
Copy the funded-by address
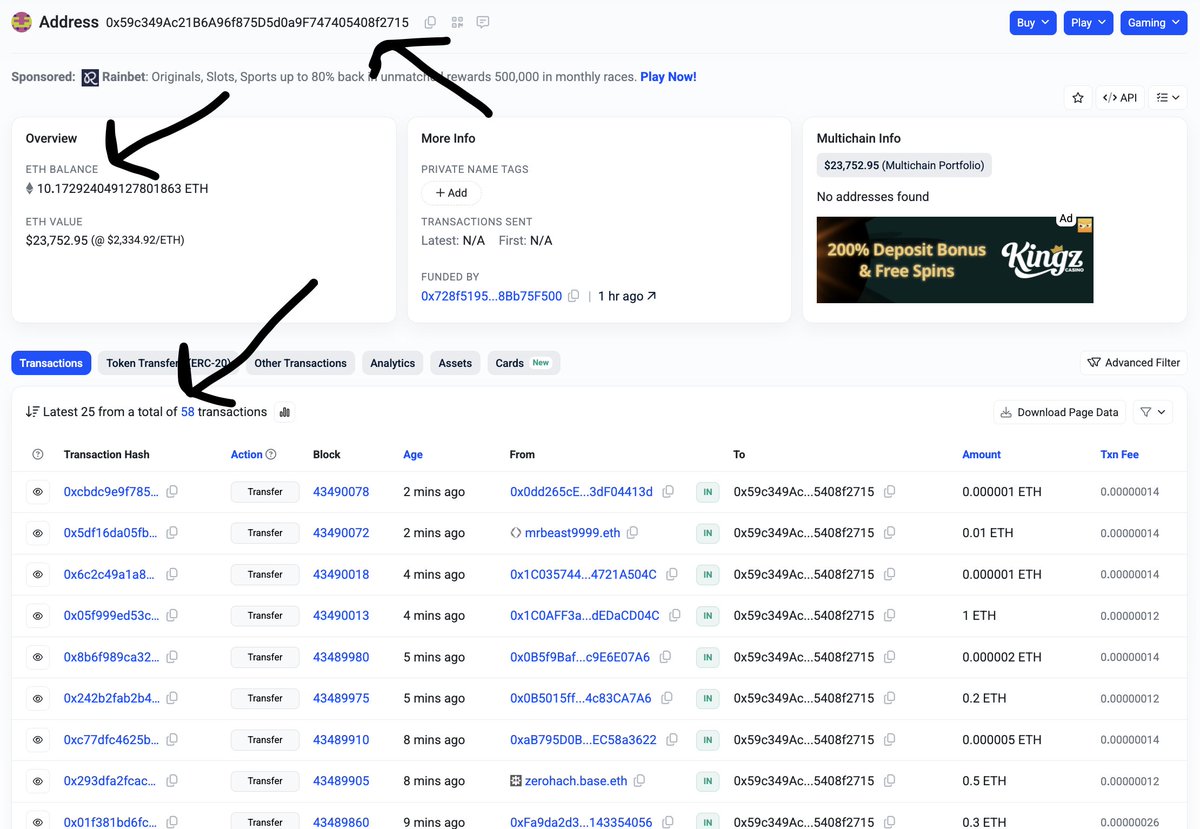pos(573,296)
